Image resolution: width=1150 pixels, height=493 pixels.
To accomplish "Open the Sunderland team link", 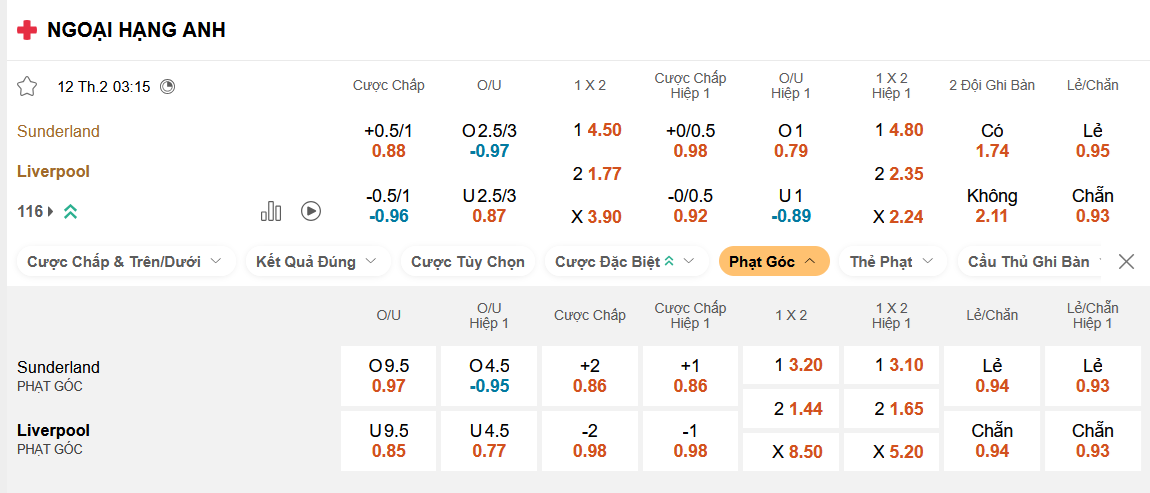I will (58, 131).
